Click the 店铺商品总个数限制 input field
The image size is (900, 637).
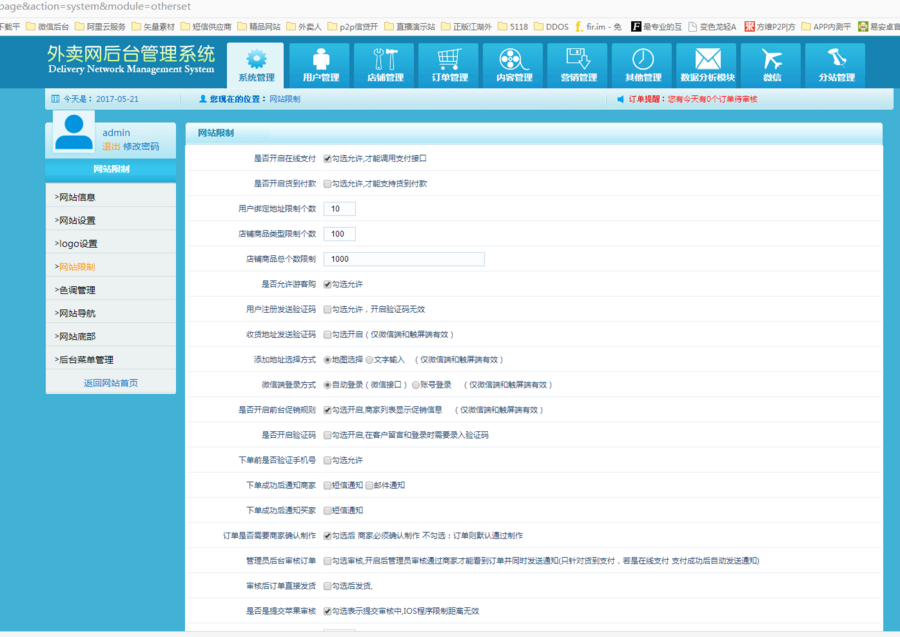point(404,259)
